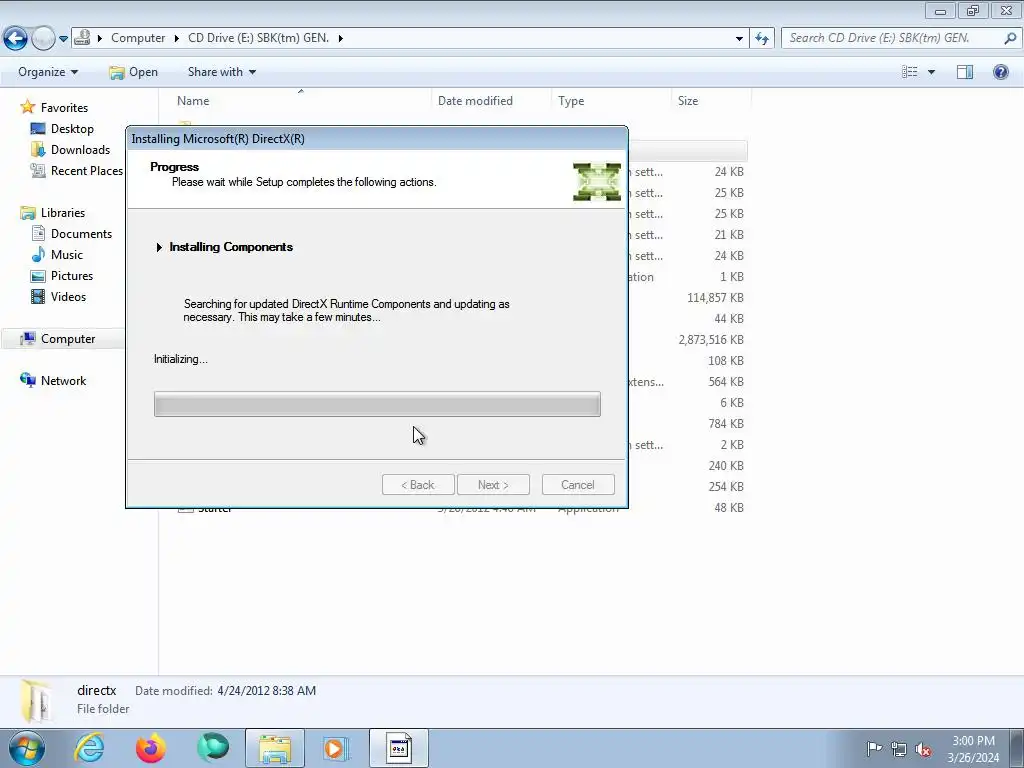
Task: Open Recent Places in navigation pane
Action: [86, 170]
